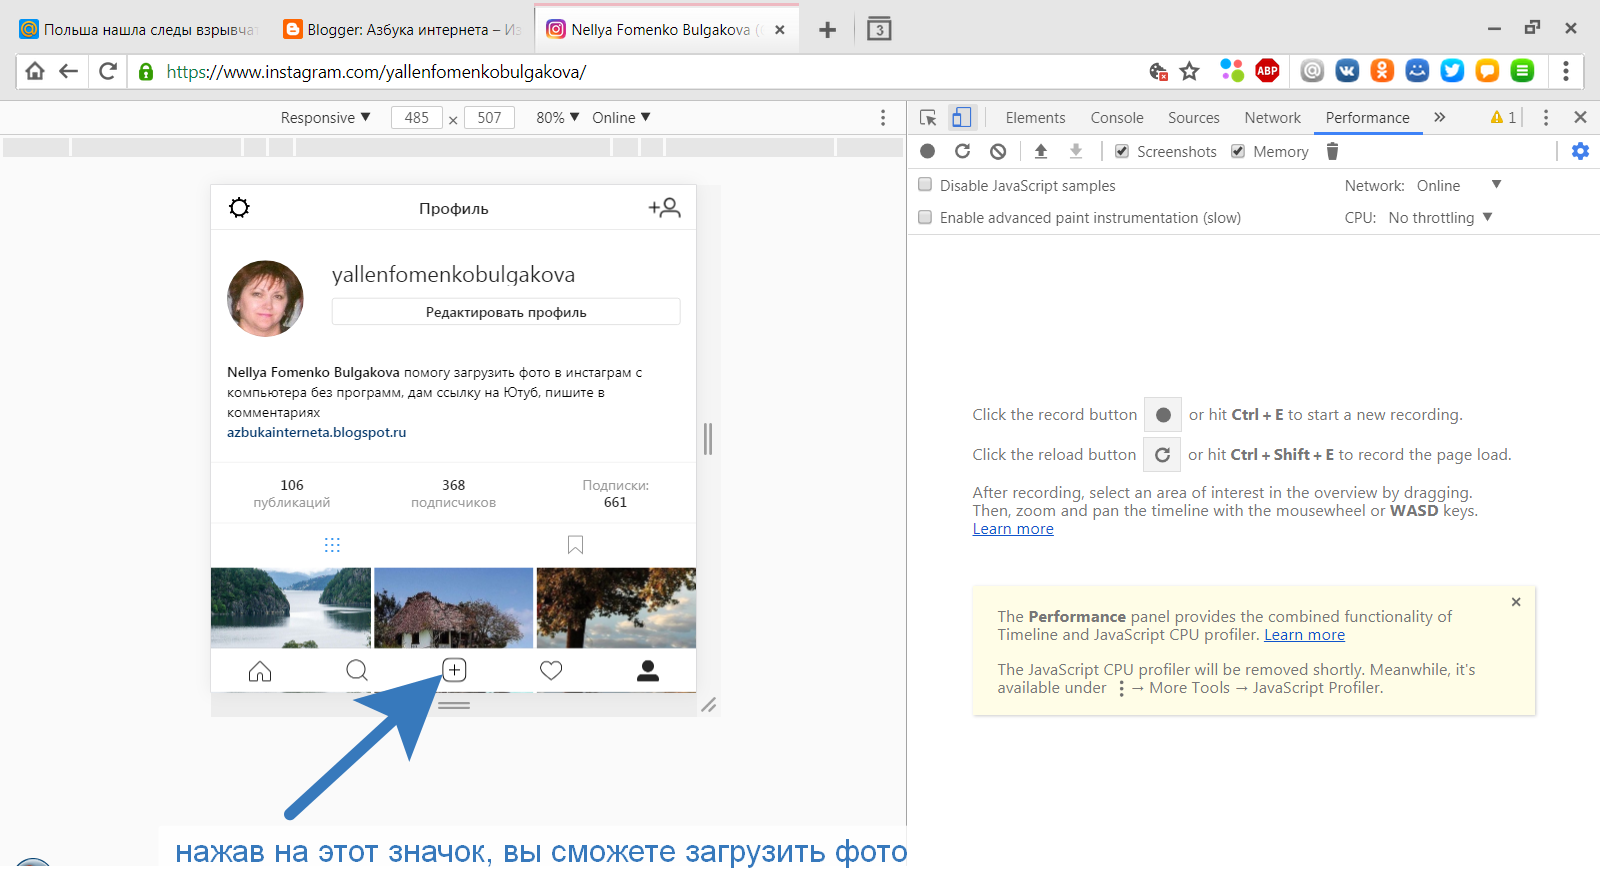The image size is (1600, 877).
Task: Open the thatched hut photo thumbnail
Action: click(454, 608)
